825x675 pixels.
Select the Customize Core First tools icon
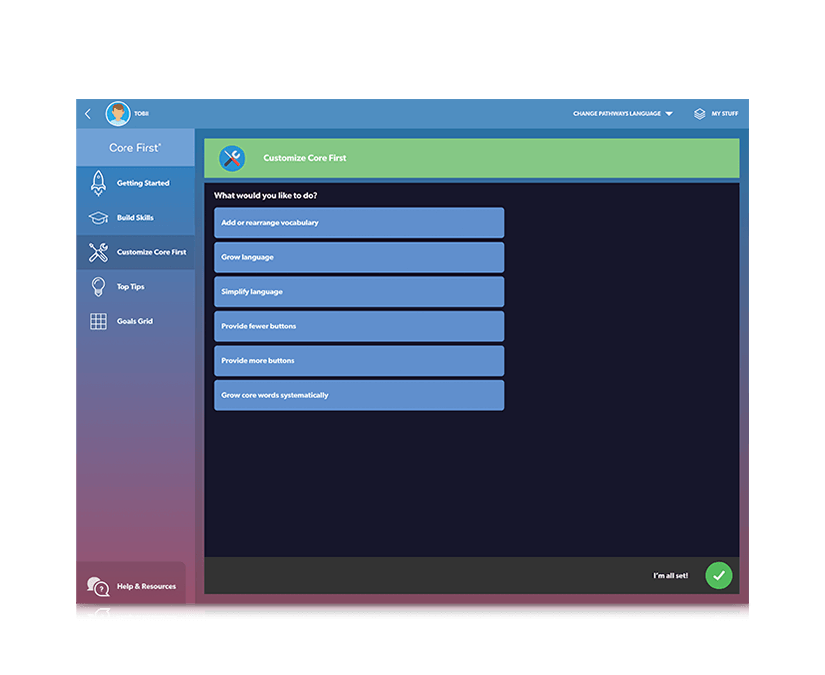click(x=99, y=251)
